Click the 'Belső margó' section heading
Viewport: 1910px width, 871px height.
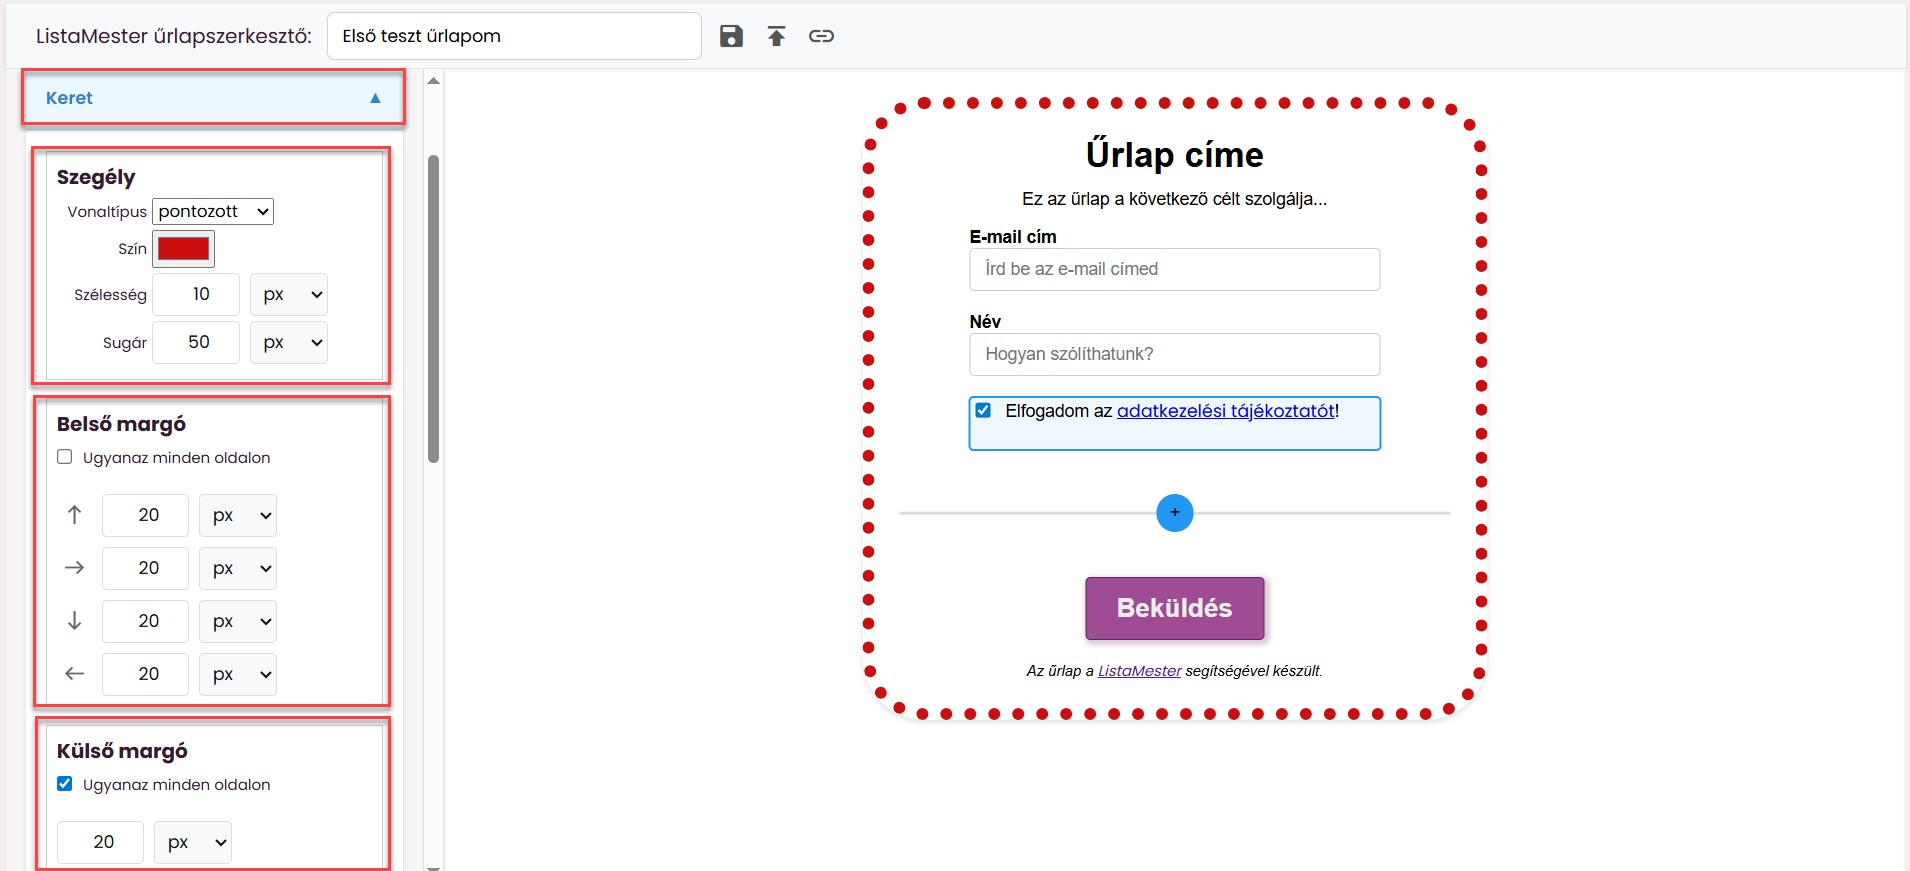click(121, 424)
